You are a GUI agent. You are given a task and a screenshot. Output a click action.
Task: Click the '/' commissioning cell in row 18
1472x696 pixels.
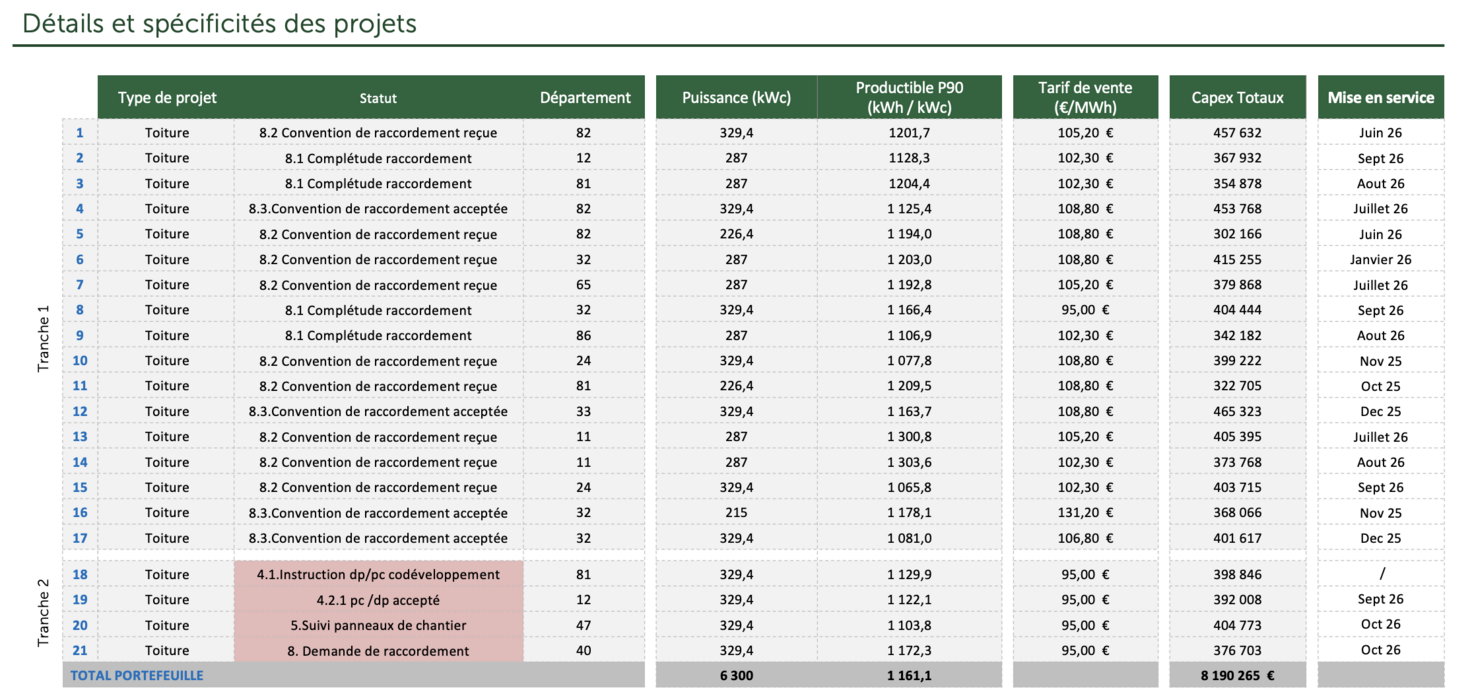tap(1380, 574)
